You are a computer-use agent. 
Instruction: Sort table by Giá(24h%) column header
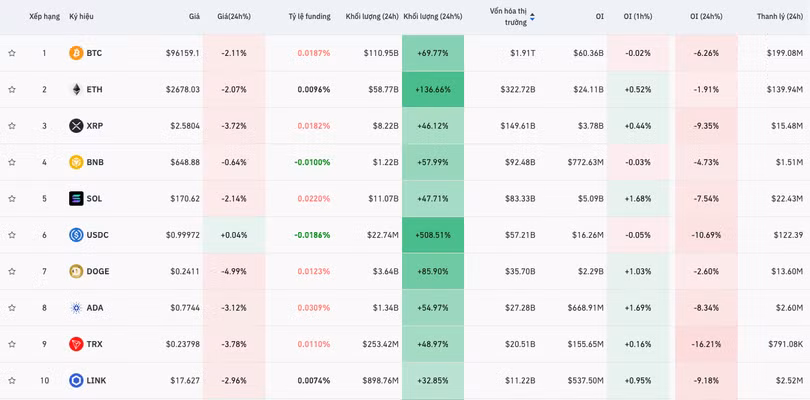click(x=234, y=16)
